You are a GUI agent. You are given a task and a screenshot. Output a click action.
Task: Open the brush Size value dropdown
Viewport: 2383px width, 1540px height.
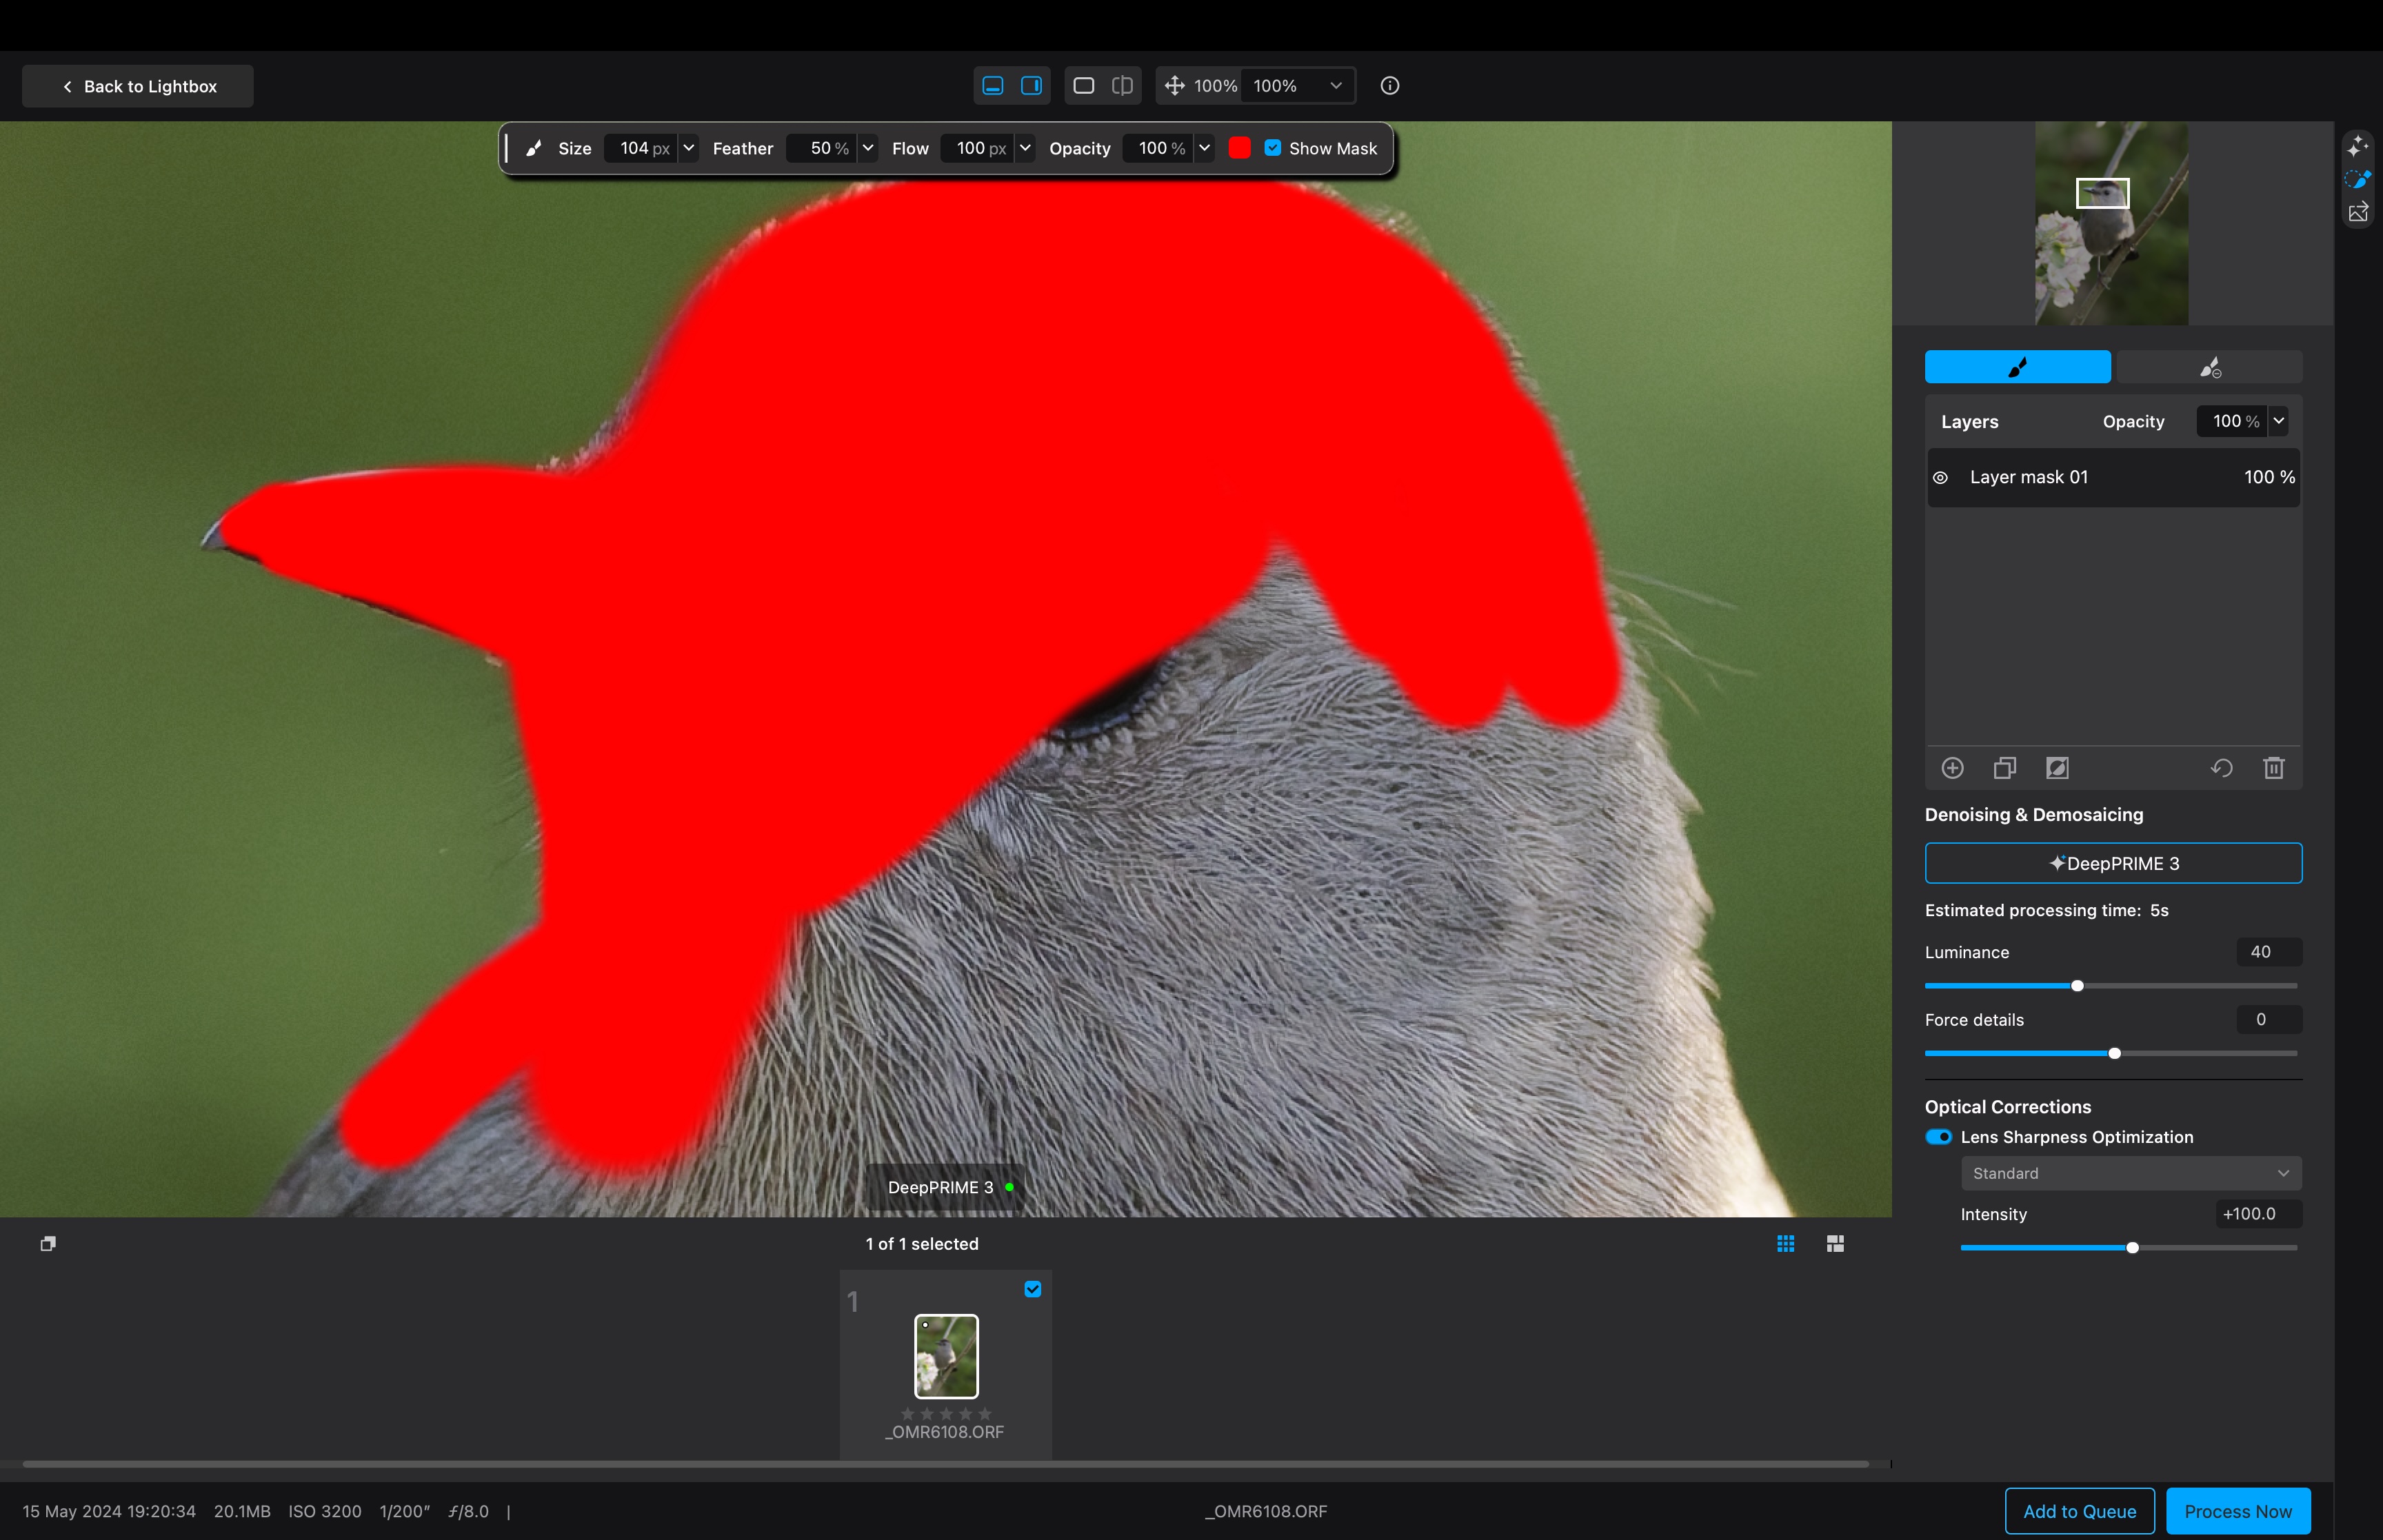[x=688, y=148]
